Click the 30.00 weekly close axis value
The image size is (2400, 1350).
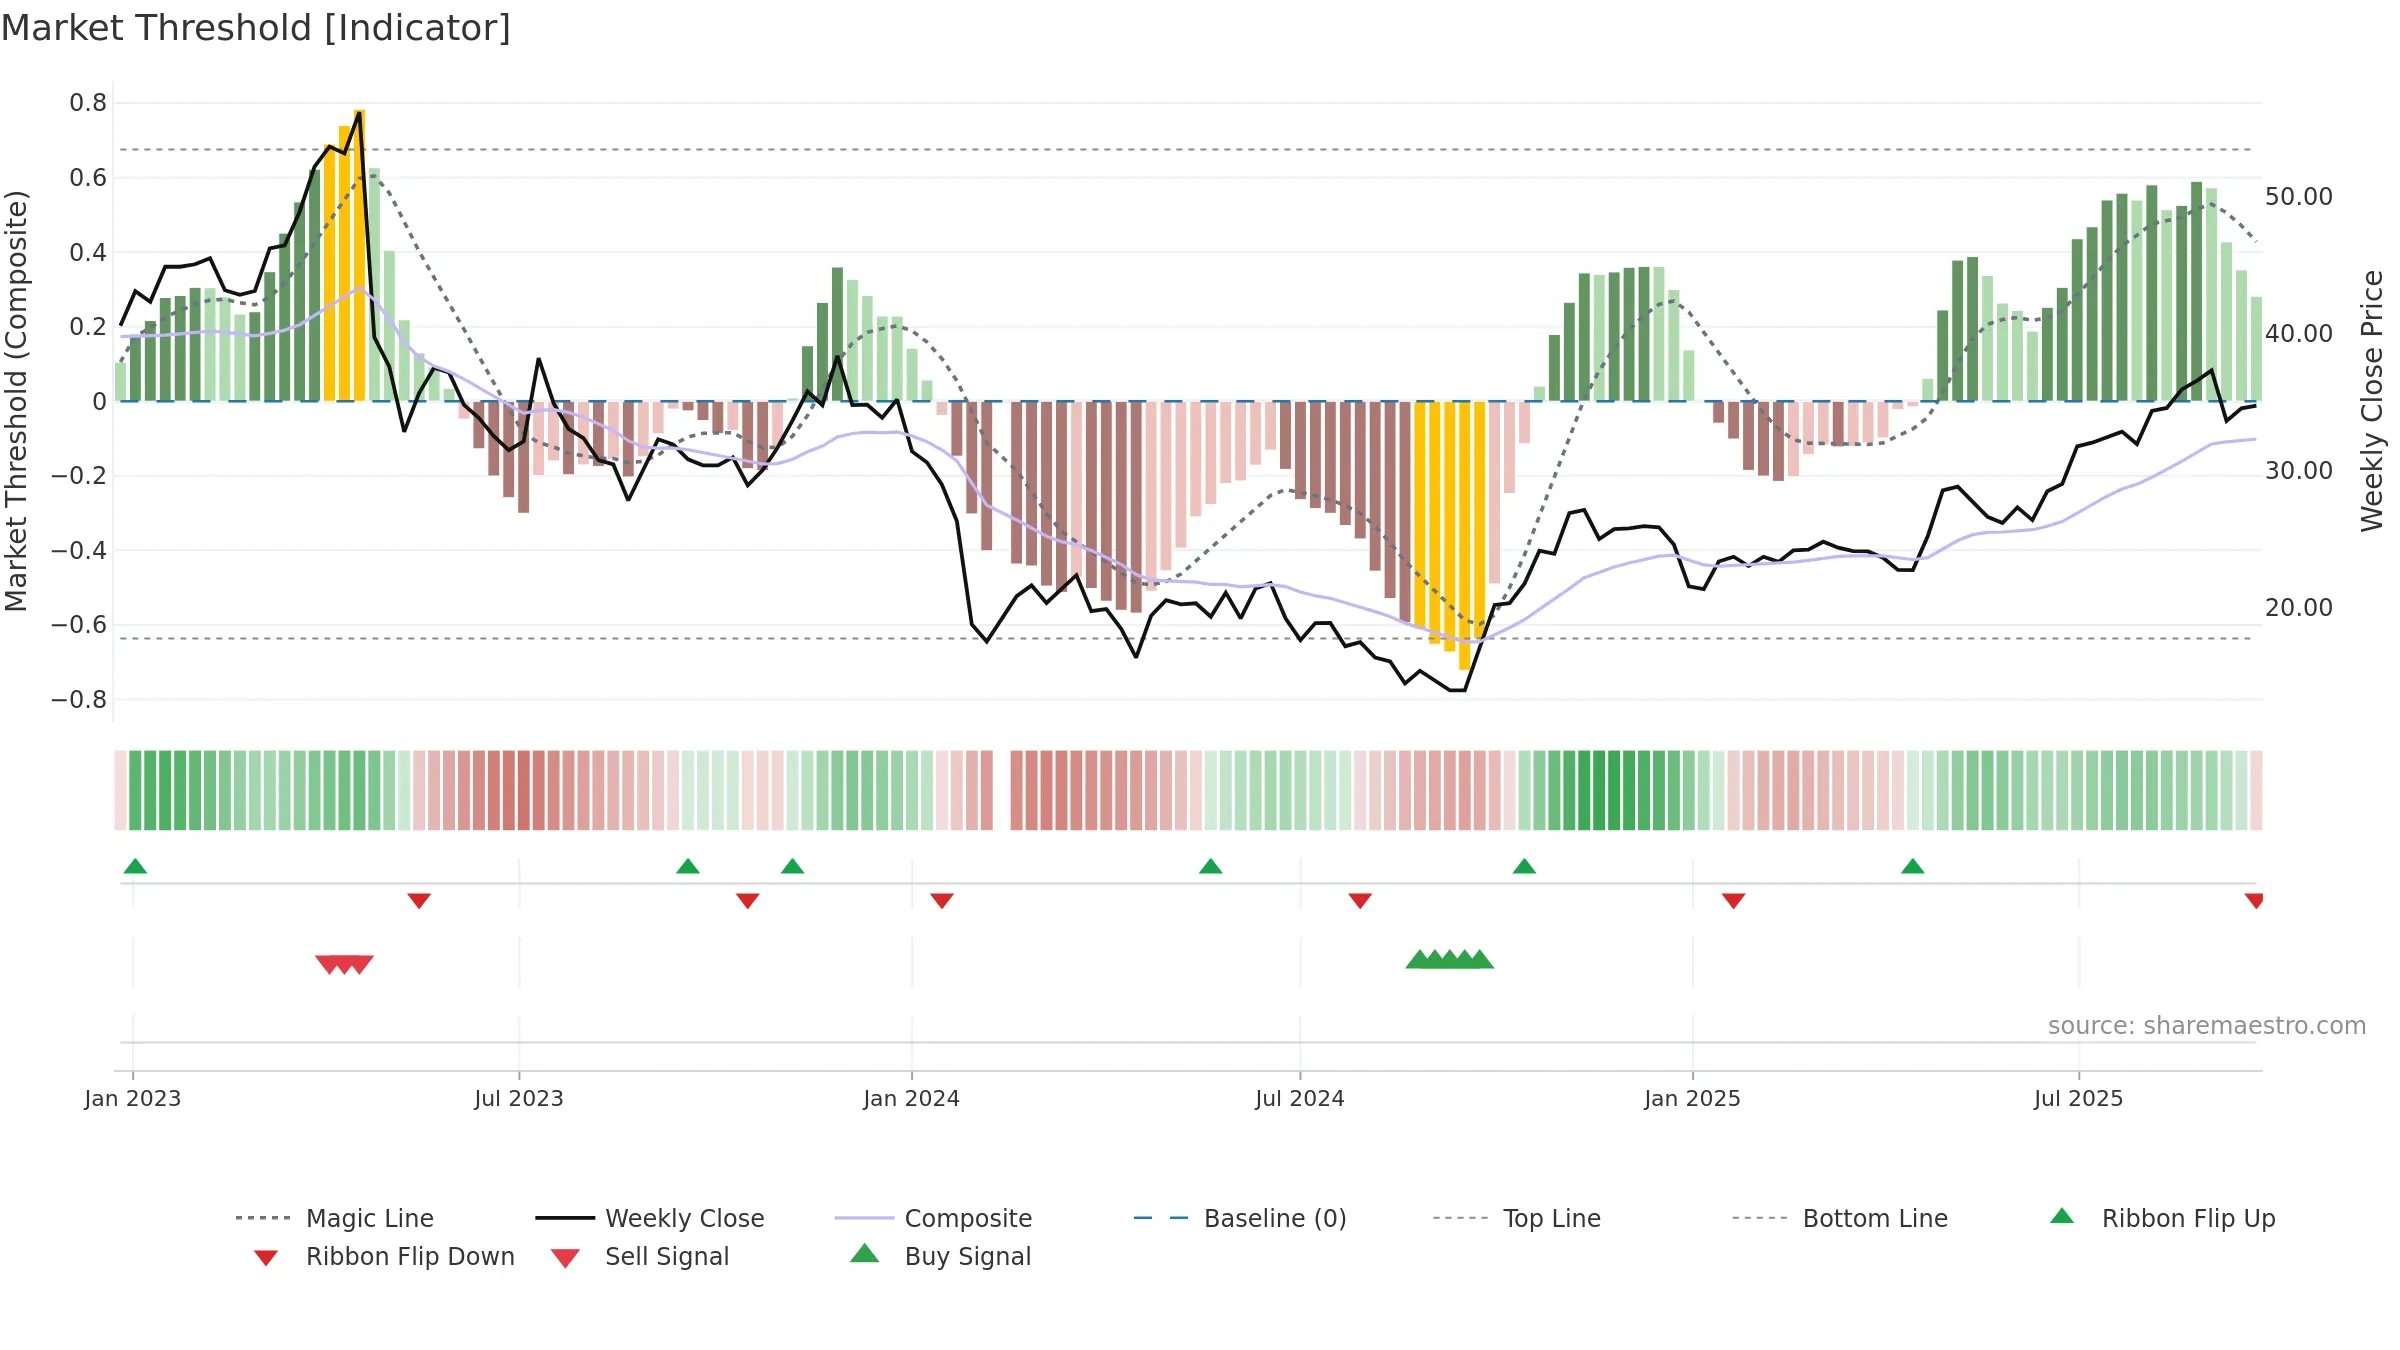click(x=2299, y=471)
